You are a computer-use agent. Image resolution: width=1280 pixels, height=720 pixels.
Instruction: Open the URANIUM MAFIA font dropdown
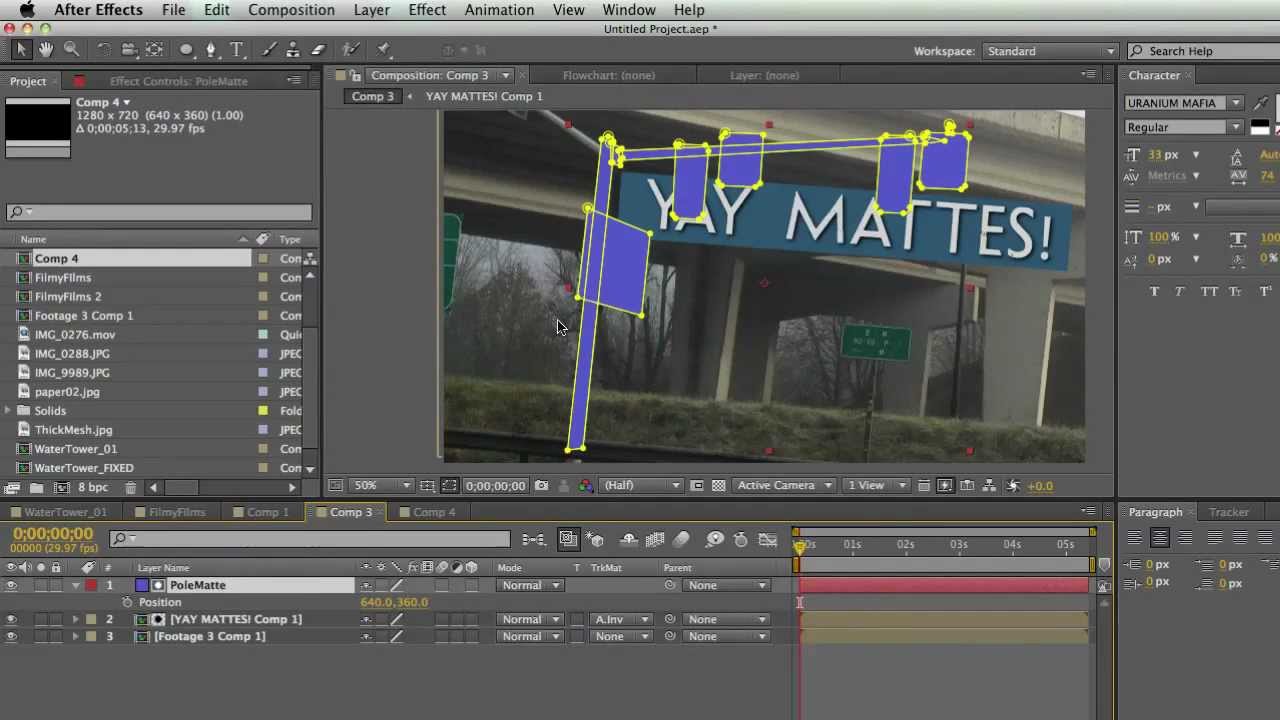point(1184,103)
